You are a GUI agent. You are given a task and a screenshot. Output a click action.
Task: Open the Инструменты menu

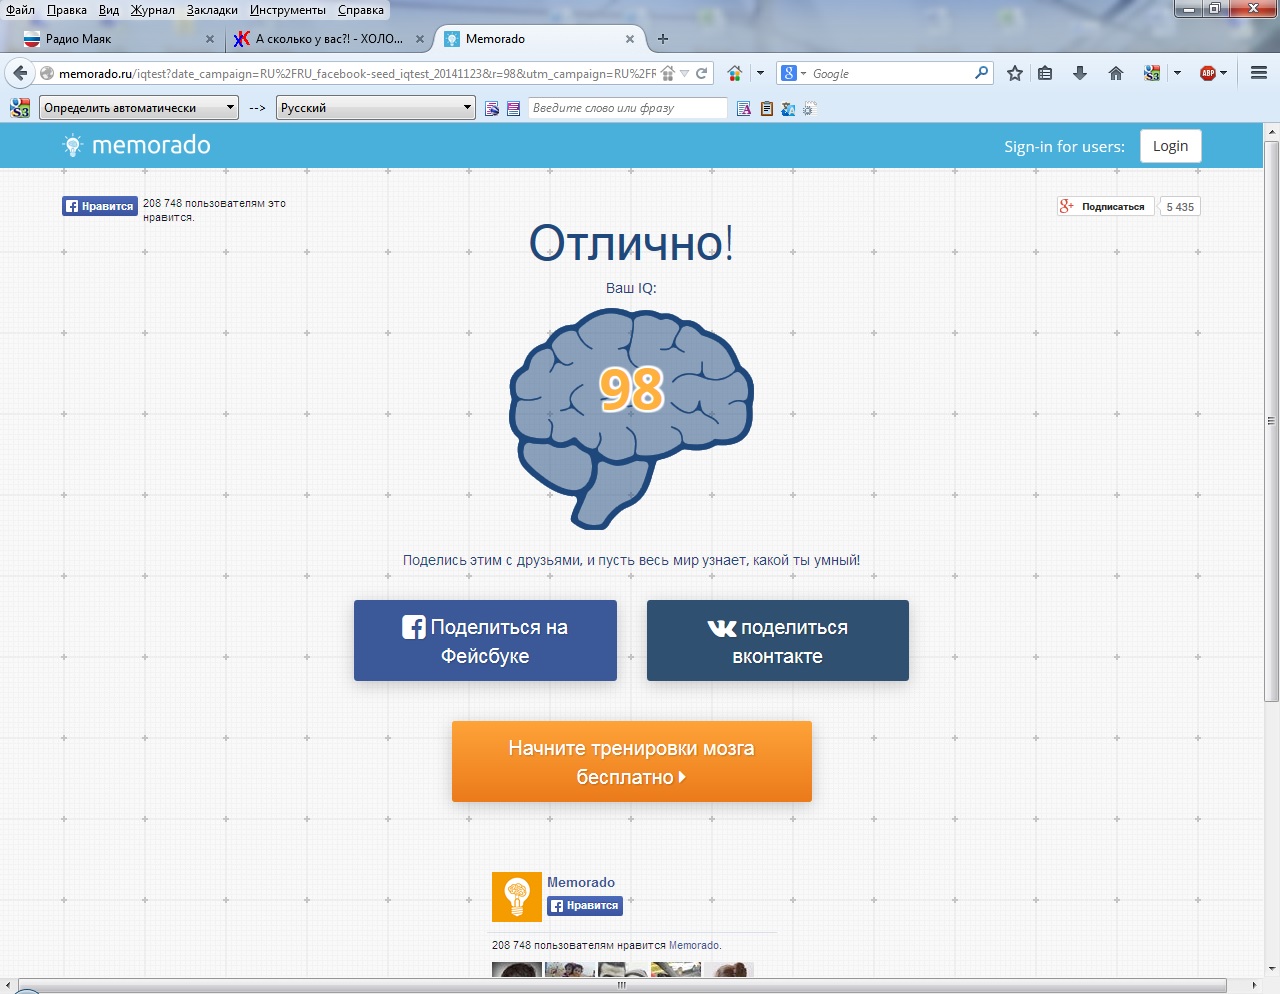coord(288,10)
